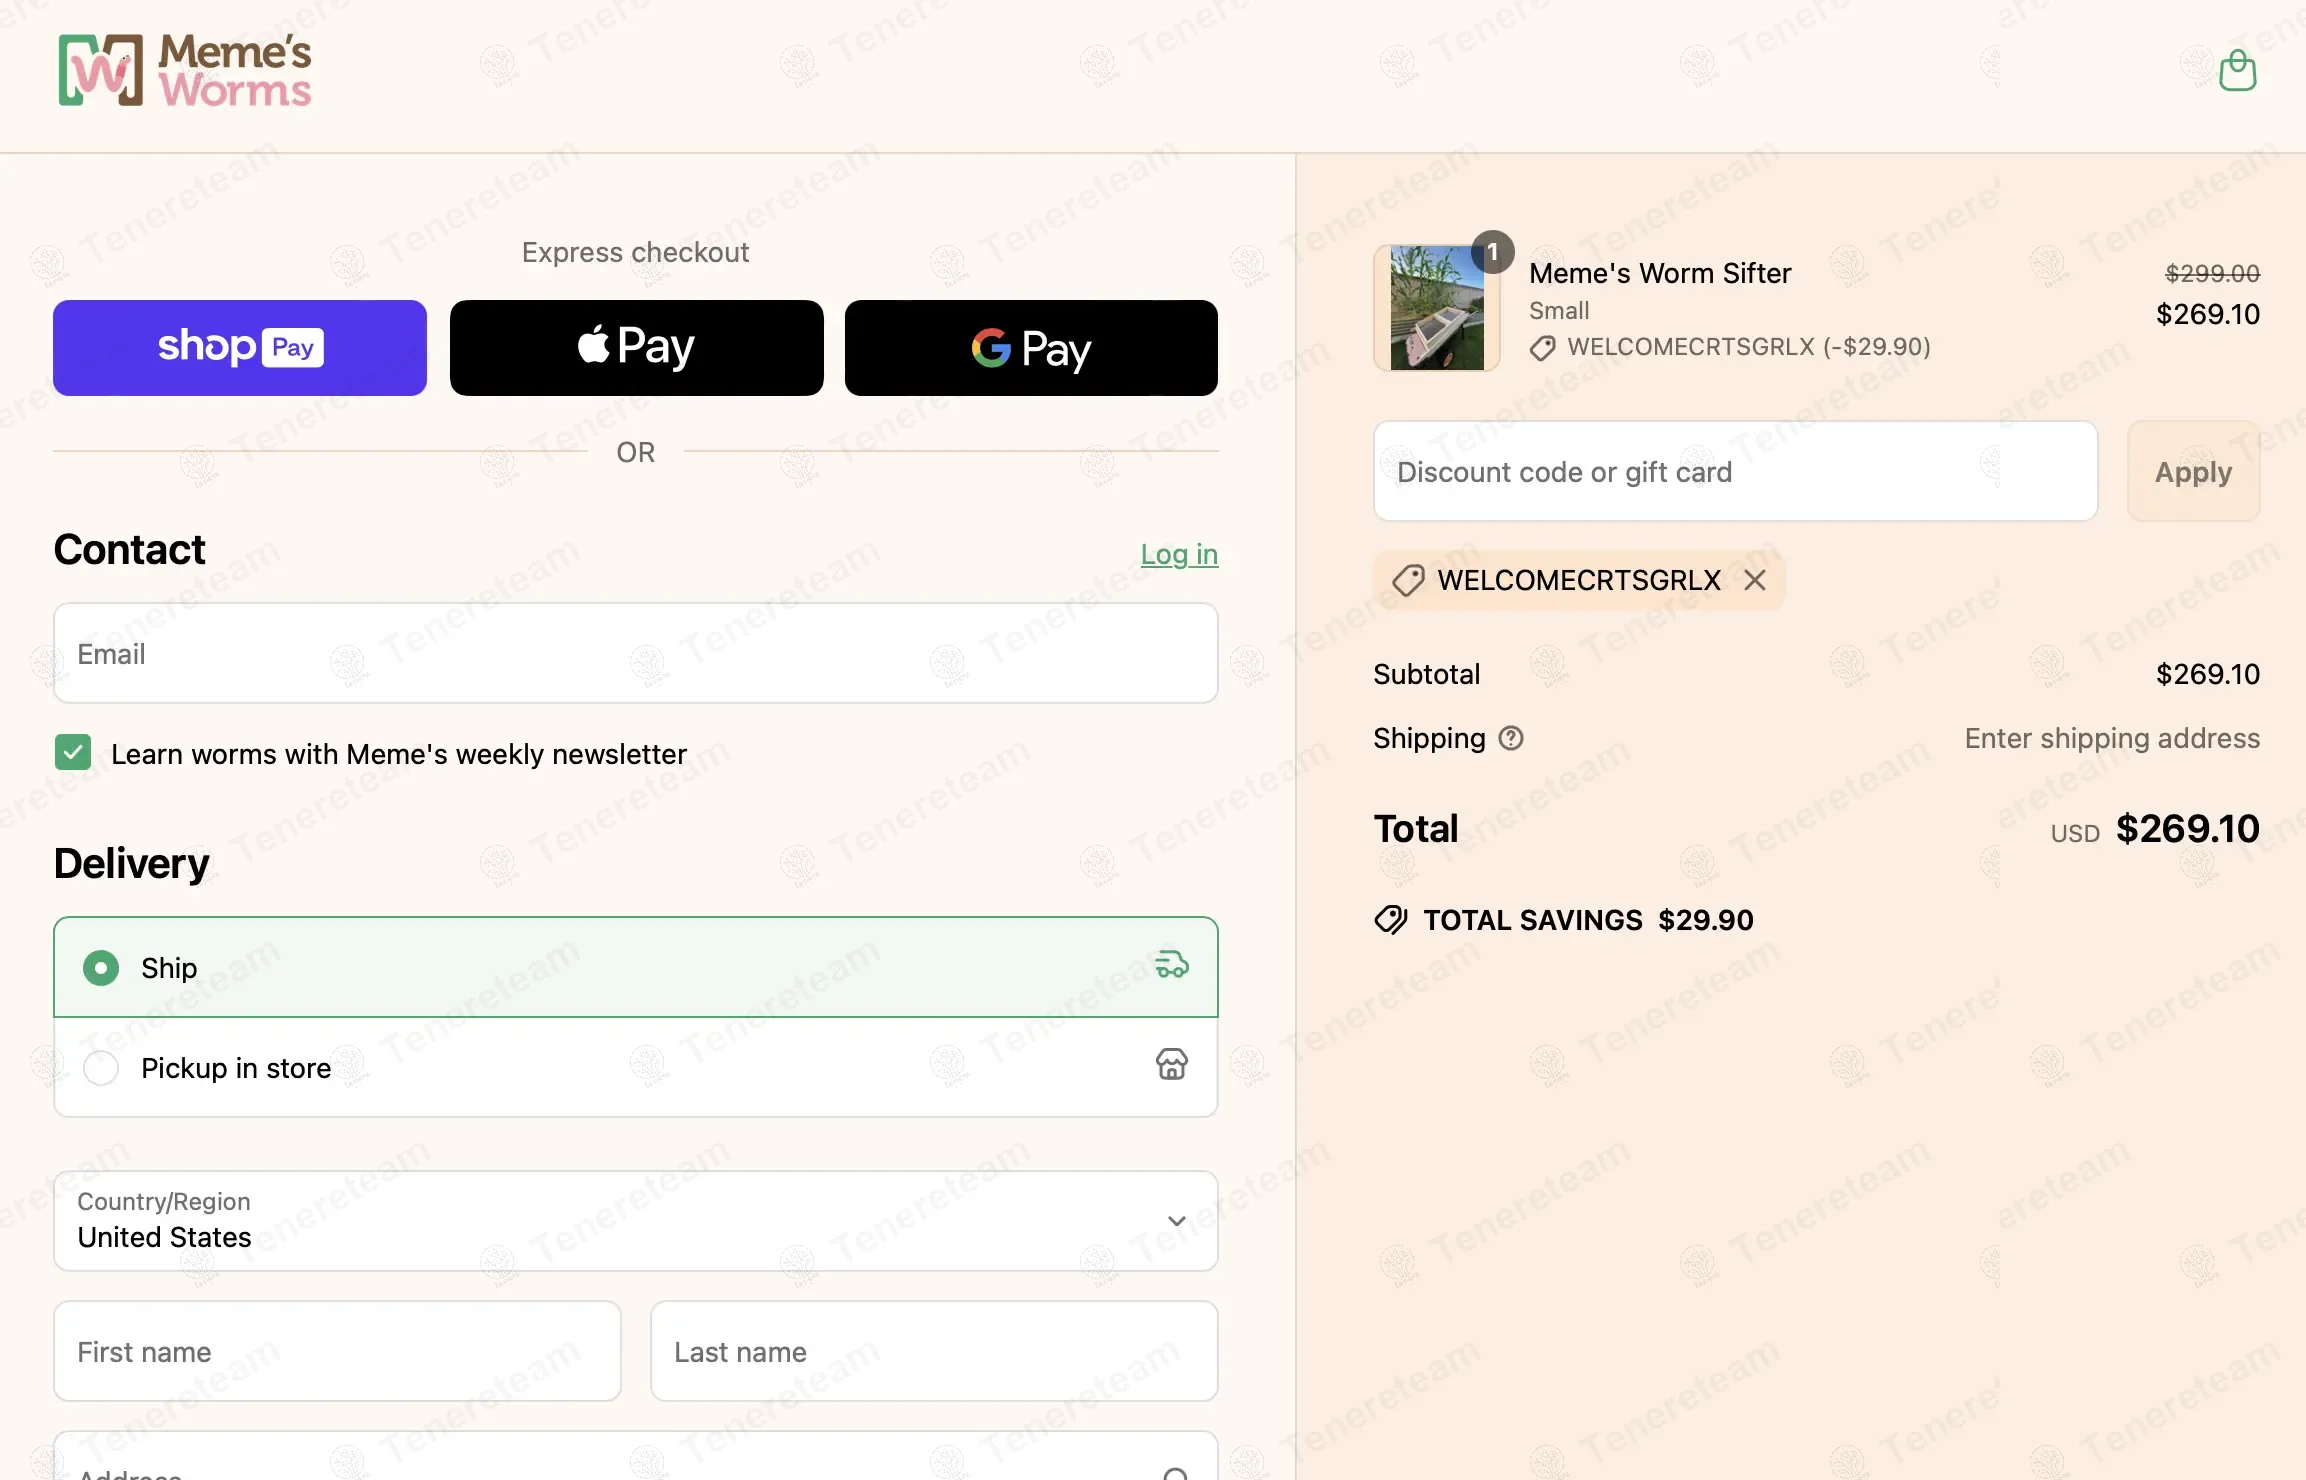Click the store icon beside Pickup in store

pos(1172,1064)
